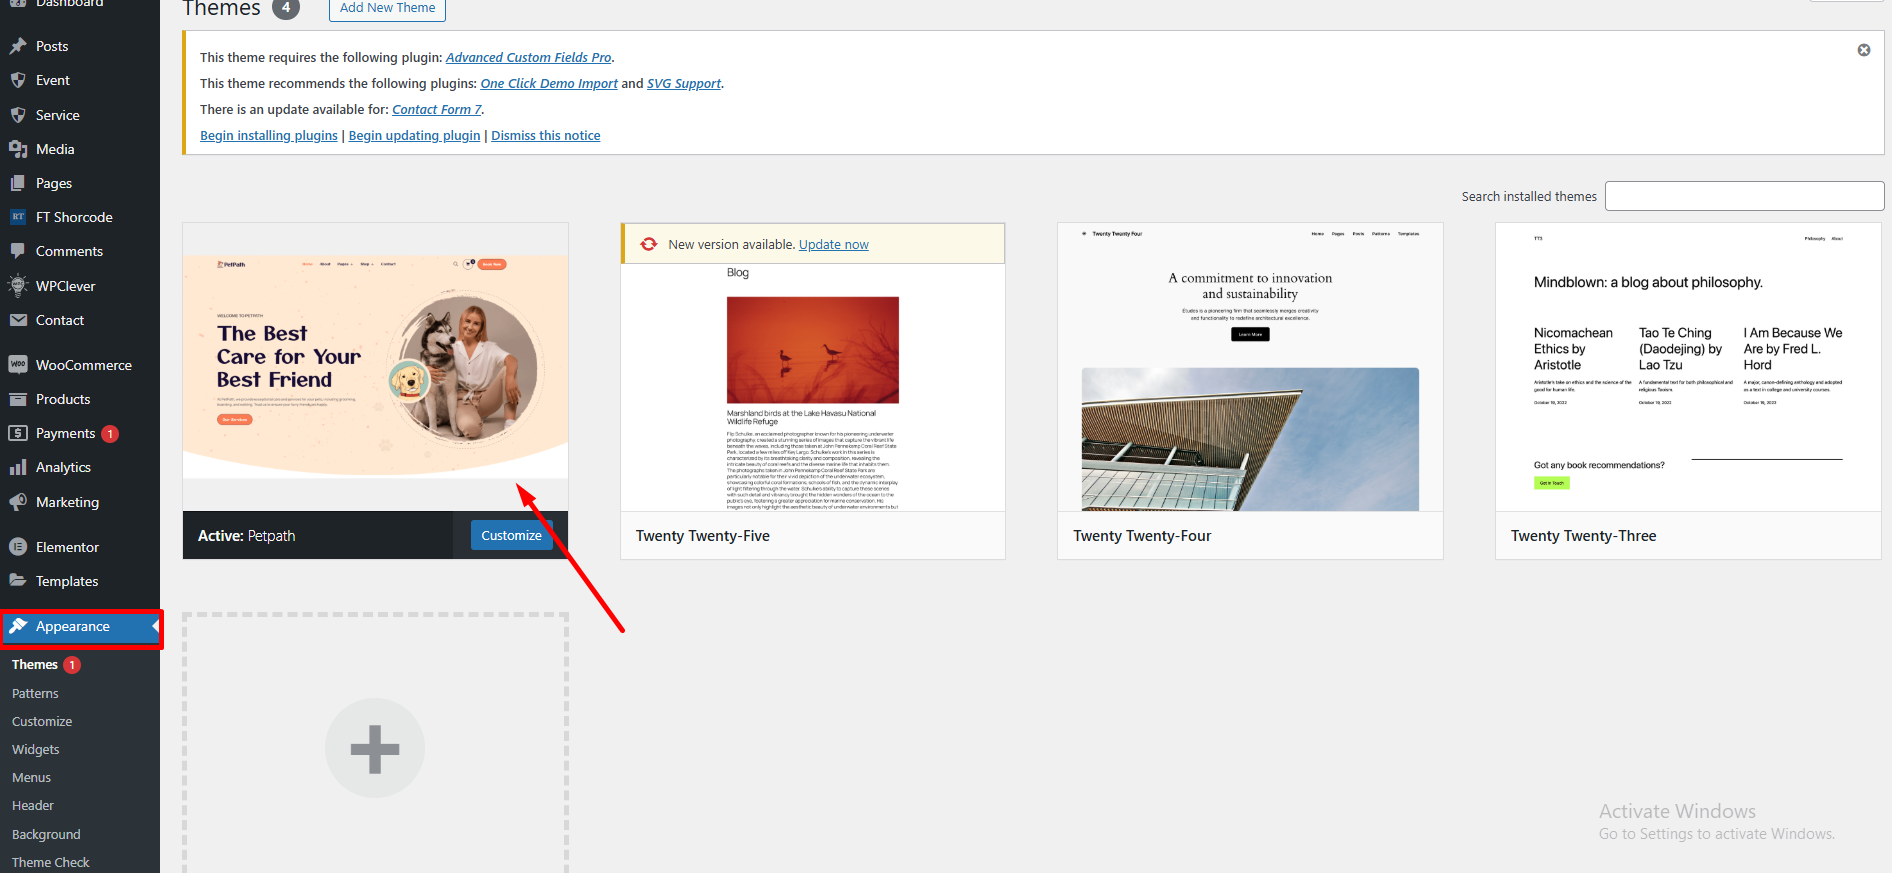1892x873 pixels.
Task: Select the Twenty Twenty-Three theme thumbnail
Action: coord(1688,367)
